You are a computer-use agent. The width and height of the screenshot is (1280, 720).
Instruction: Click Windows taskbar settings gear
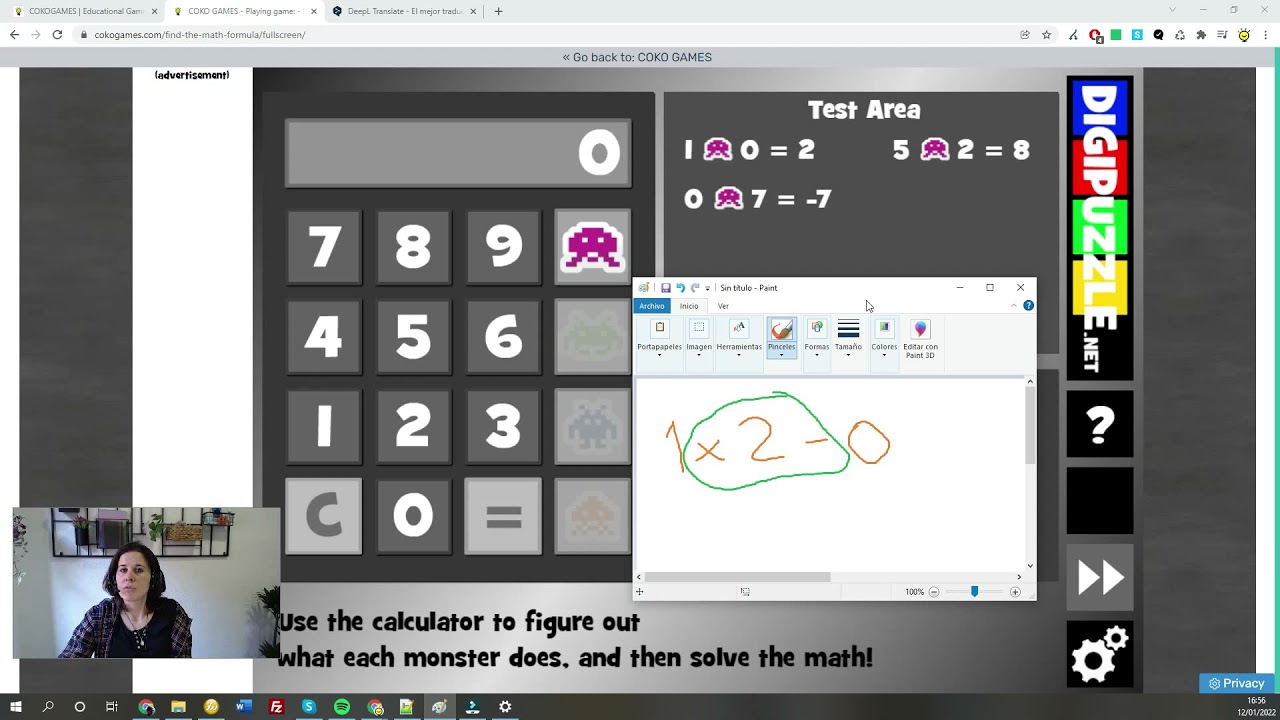505,707
